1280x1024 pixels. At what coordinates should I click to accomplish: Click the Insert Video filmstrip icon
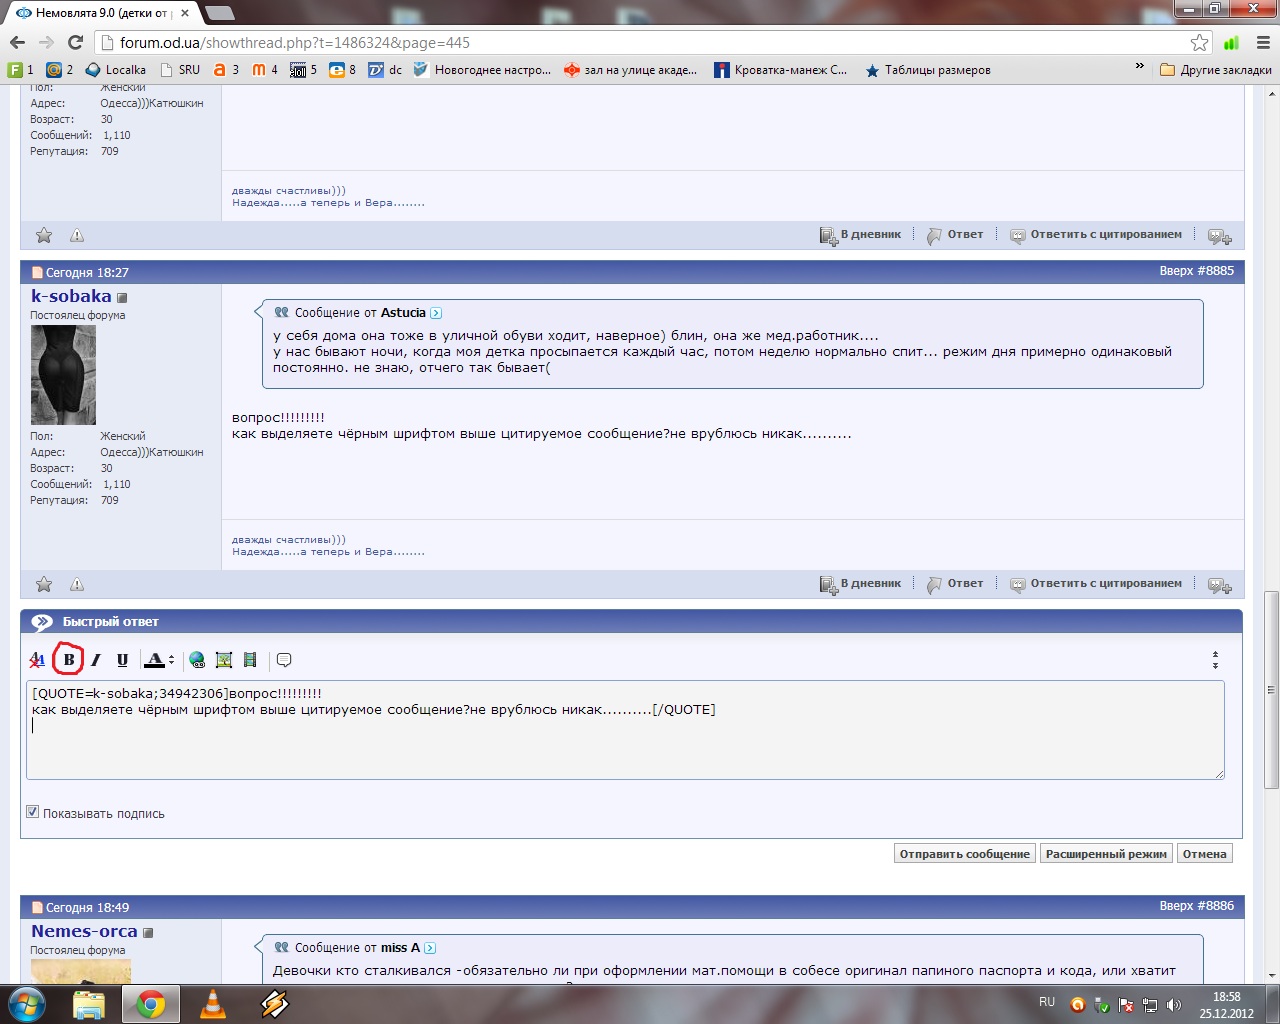click(250, 660)
